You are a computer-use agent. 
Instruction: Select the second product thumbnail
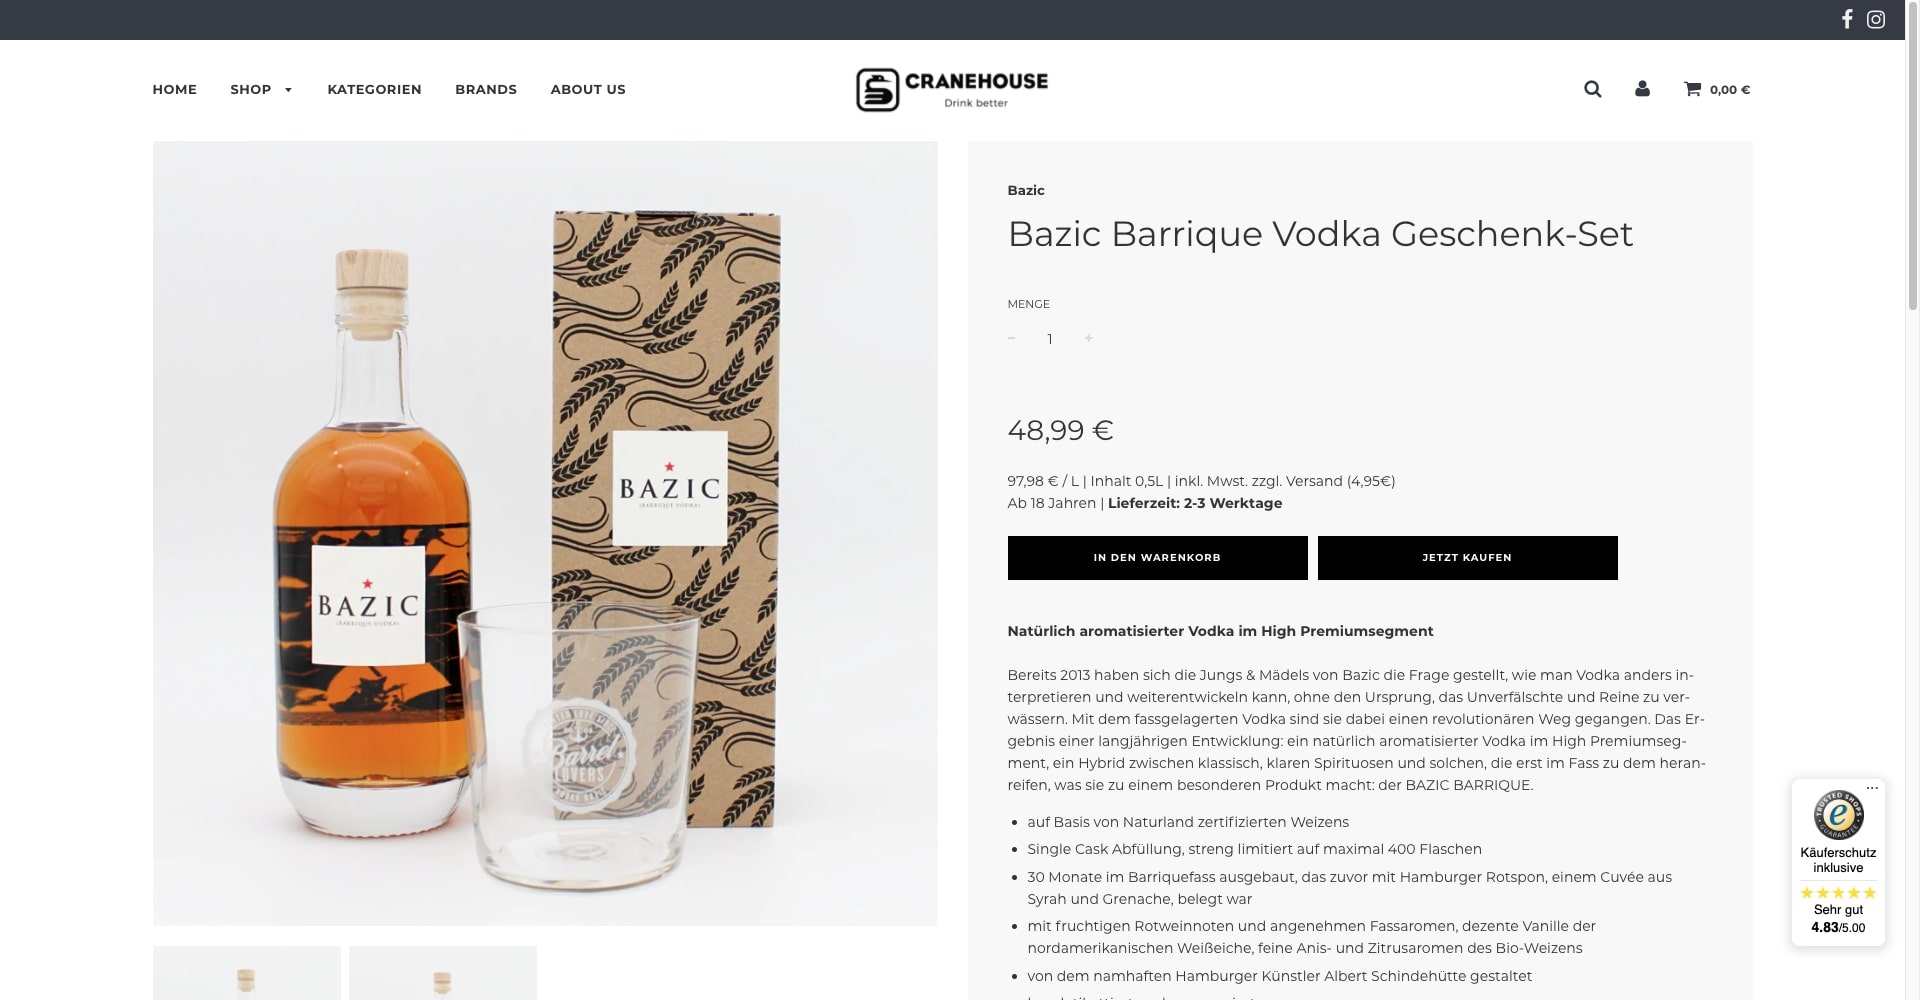pos(443,973)
